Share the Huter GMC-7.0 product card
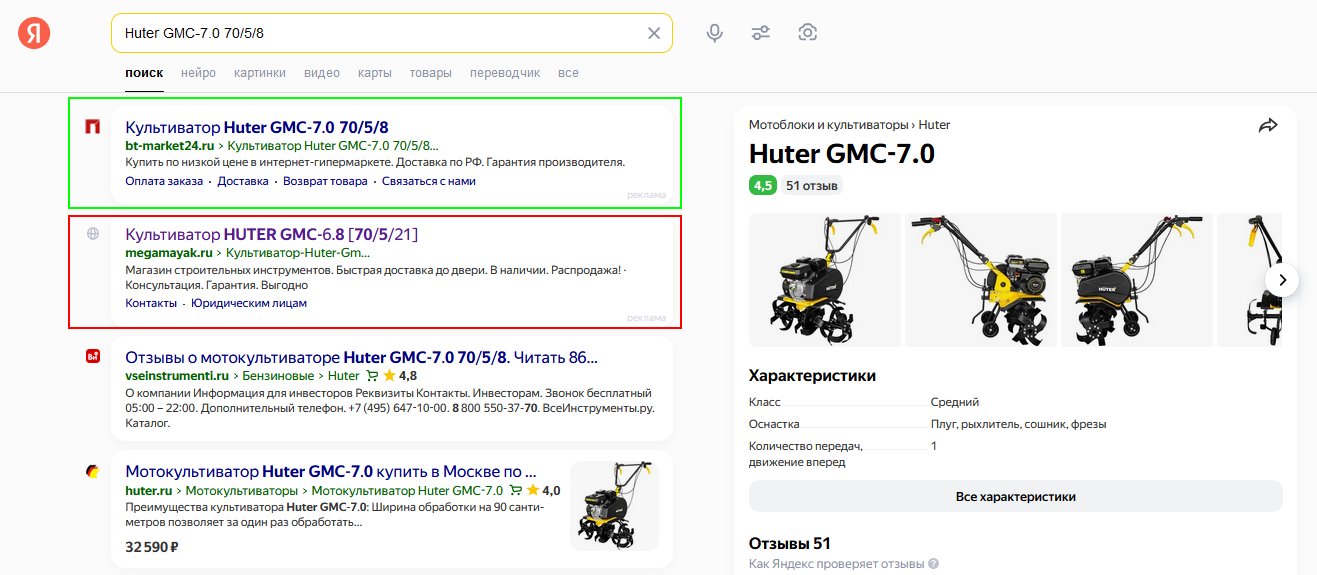This screenshot has height=575, width=1317. click(x=1268, y=125)
